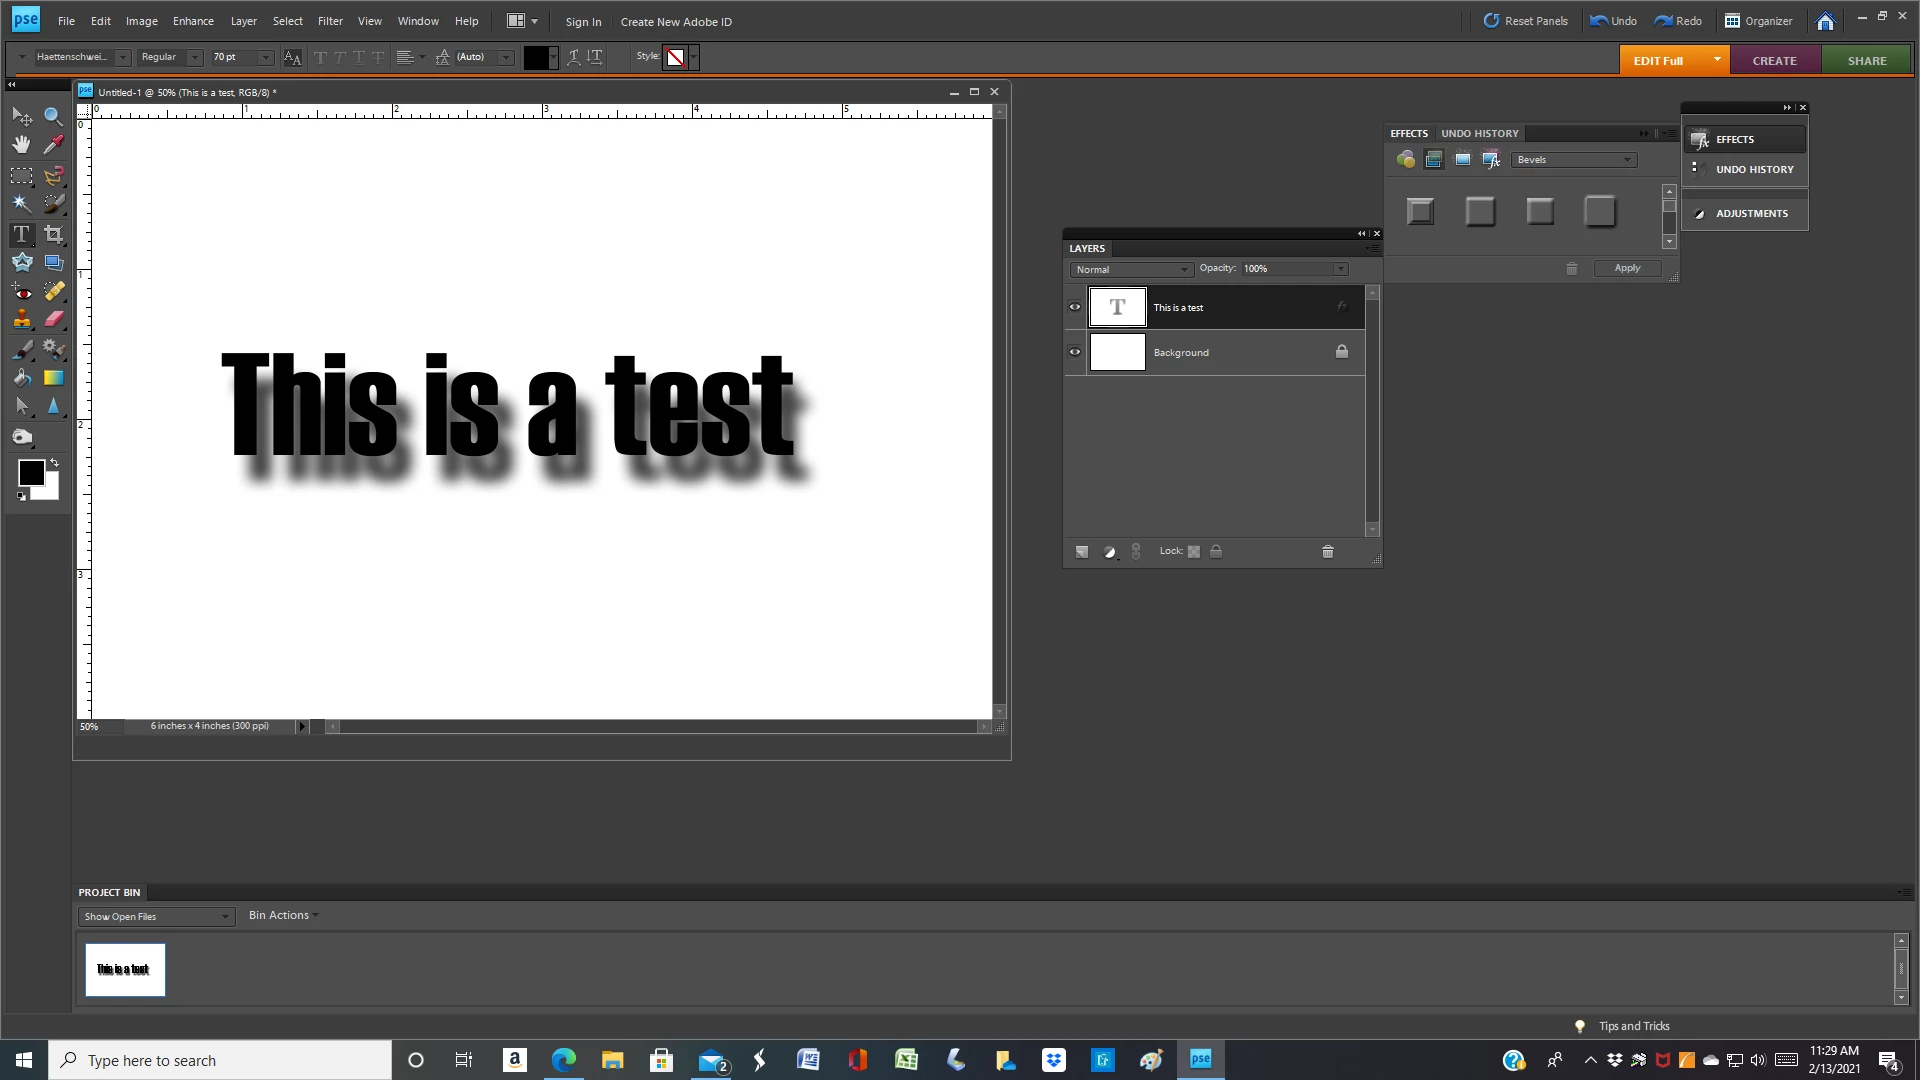Hide the 'This is a test' layer
1920x1080 pixels.
click(x=1075, y=307)
